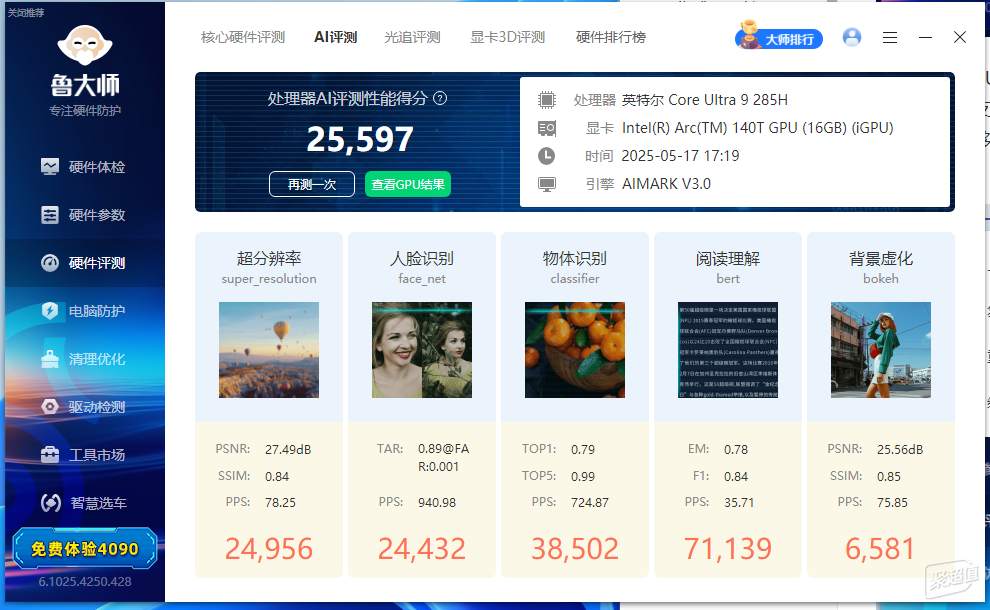Click the oranges classifier thumbnail

click(575, 350)
